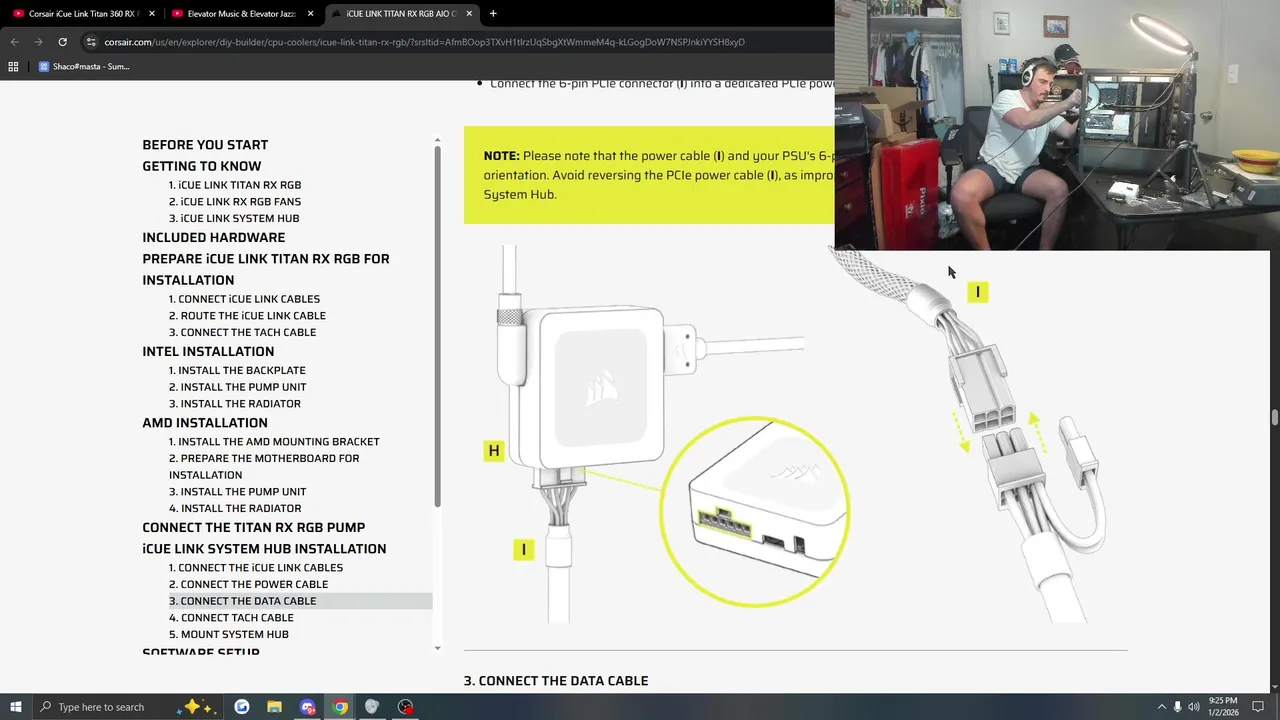
Task: Open the Discord taskbar icon with notifications
Action: (307, 707)
